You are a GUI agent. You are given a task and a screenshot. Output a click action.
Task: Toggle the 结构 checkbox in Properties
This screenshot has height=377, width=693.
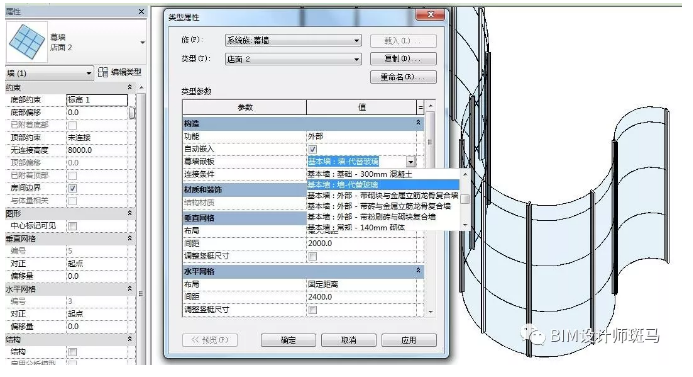[x=72, y=352]
